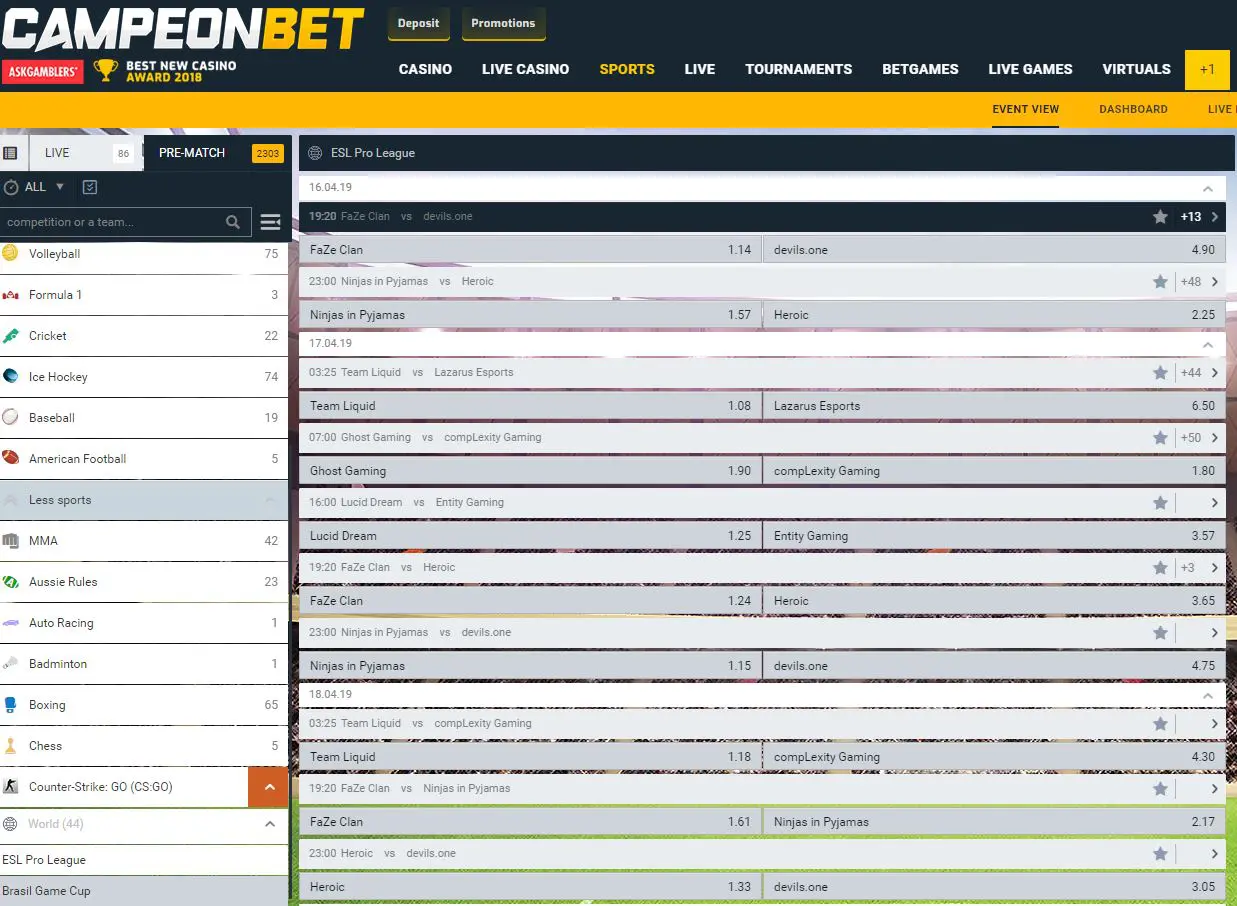Bet on Lazarus Esports at 6.50

pyautogui.click(x=994, y=406)
